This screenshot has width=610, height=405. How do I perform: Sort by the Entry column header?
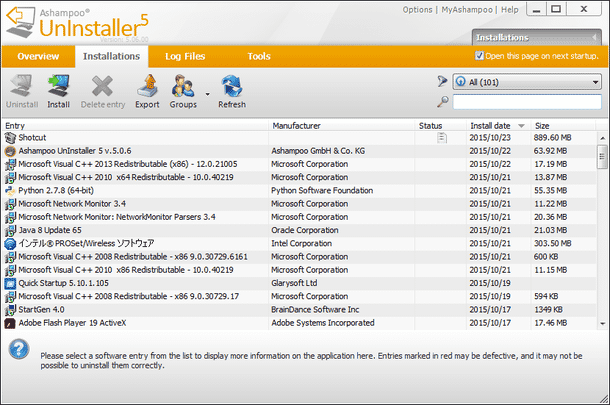click(135, 126)
